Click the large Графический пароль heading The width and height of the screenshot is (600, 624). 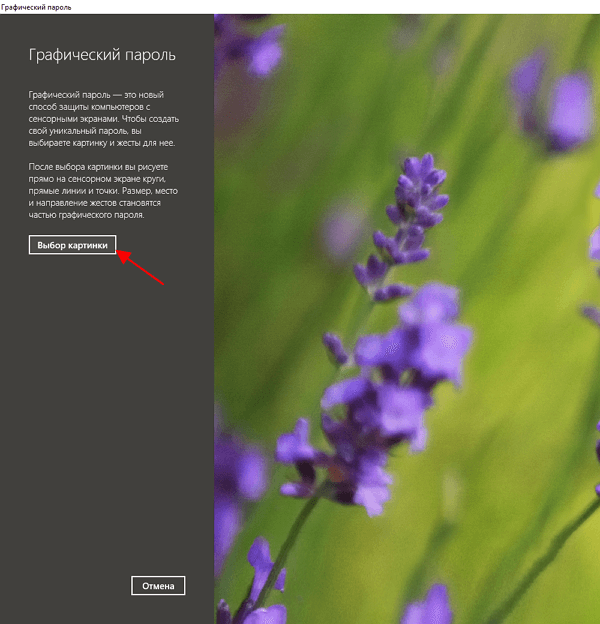point(102,55)
